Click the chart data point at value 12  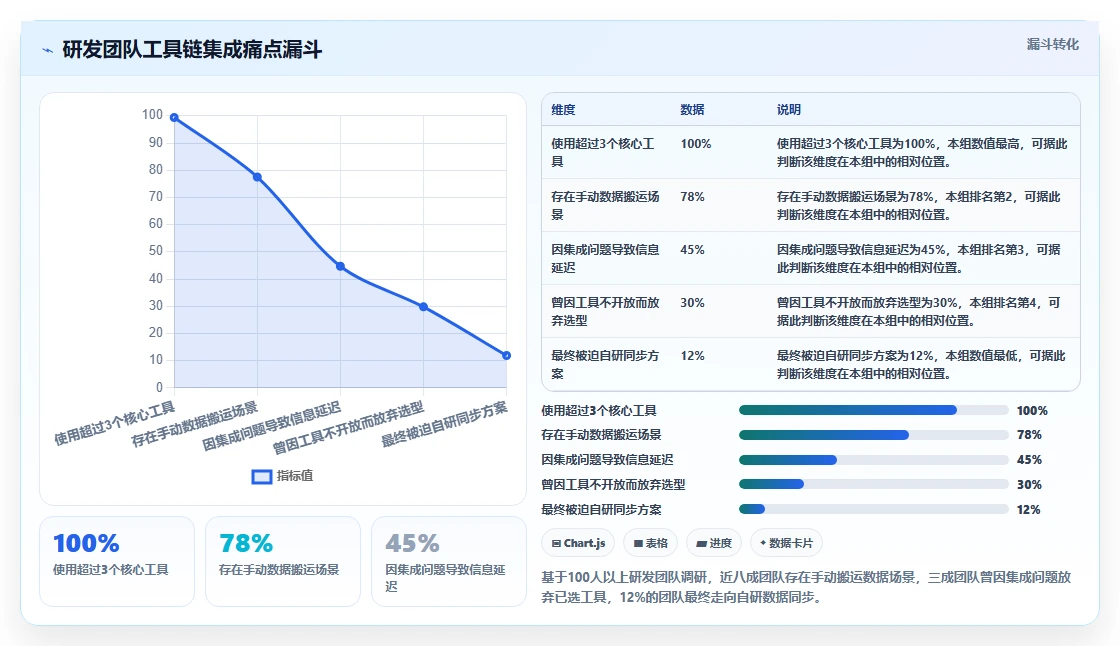506,355
